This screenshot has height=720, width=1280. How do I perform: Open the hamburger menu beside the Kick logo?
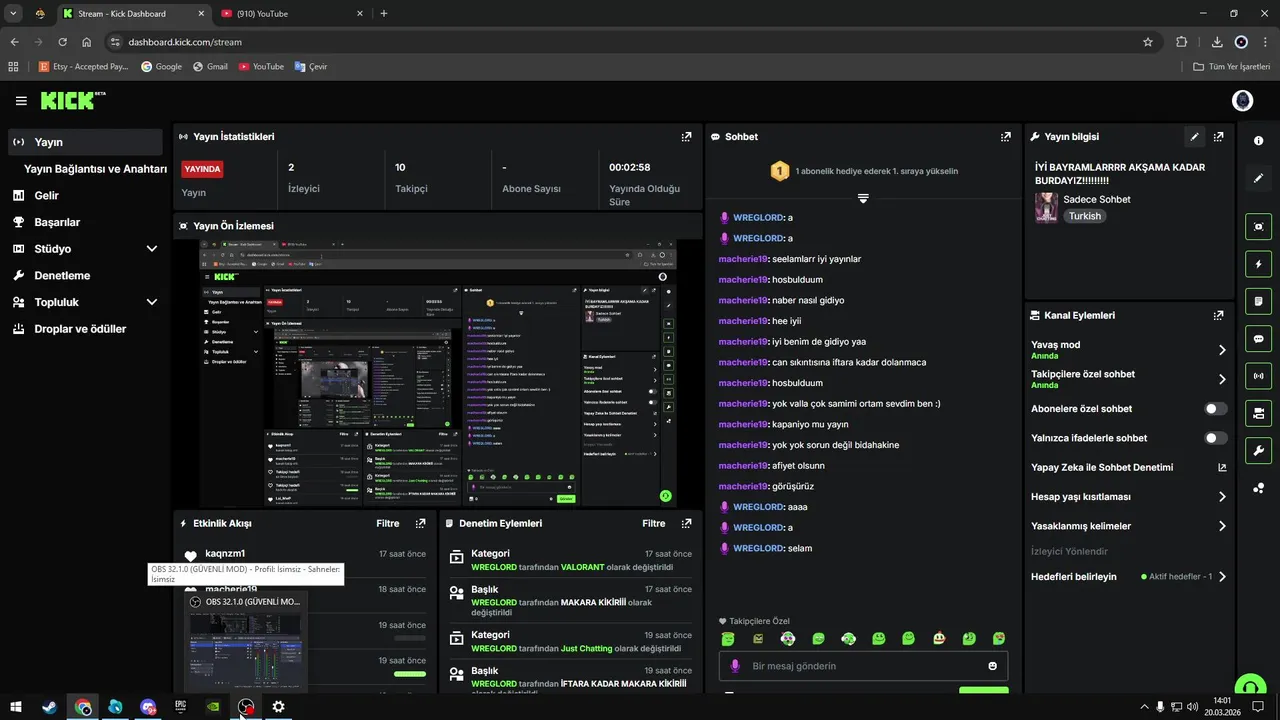point(21,101)
